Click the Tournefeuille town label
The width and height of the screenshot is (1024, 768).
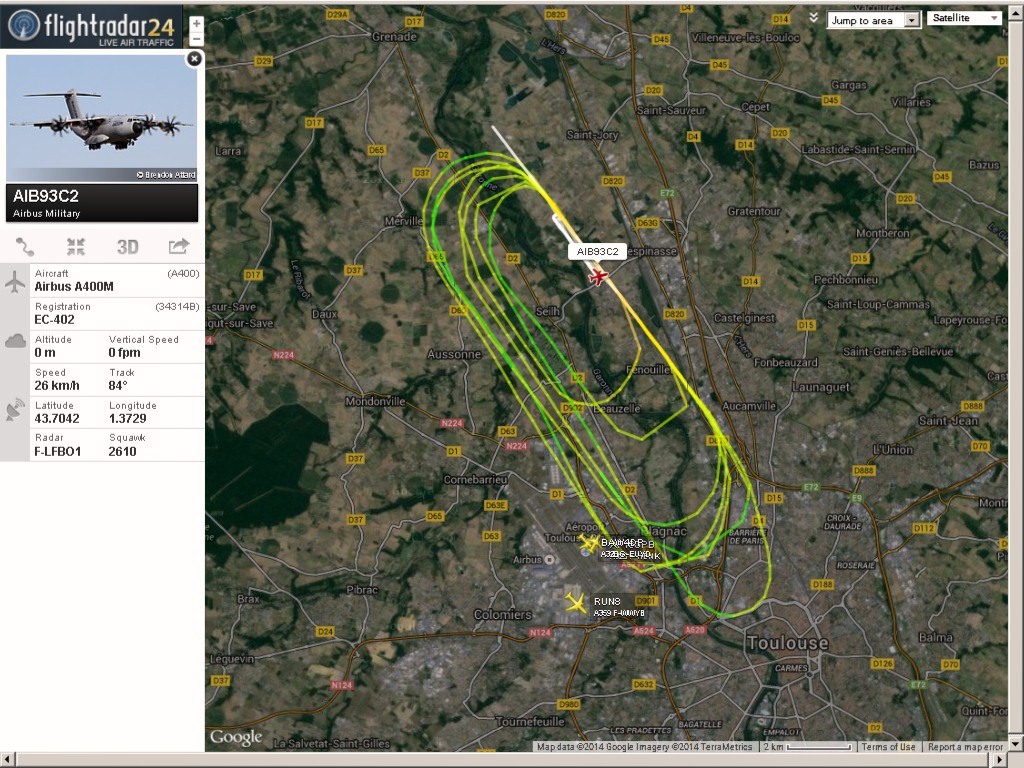point(530,722)
